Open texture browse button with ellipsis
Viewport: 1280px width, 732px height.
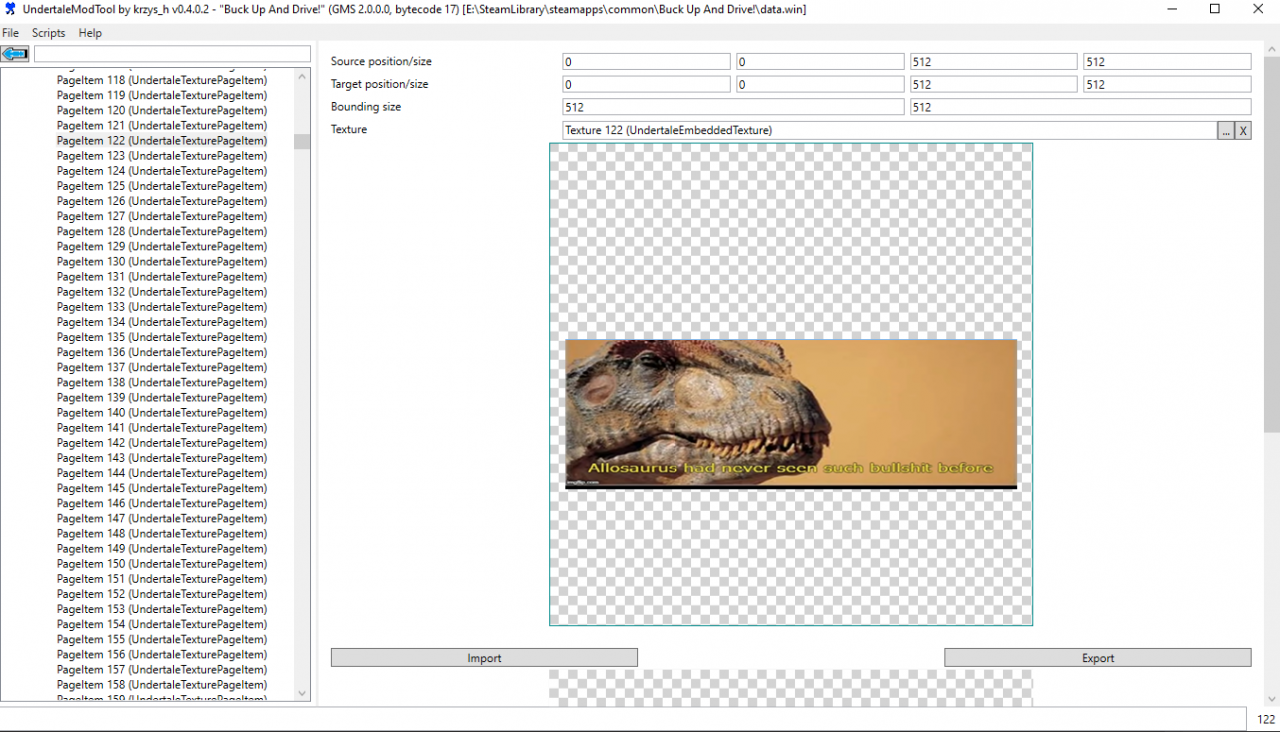tap(1225, 130)
